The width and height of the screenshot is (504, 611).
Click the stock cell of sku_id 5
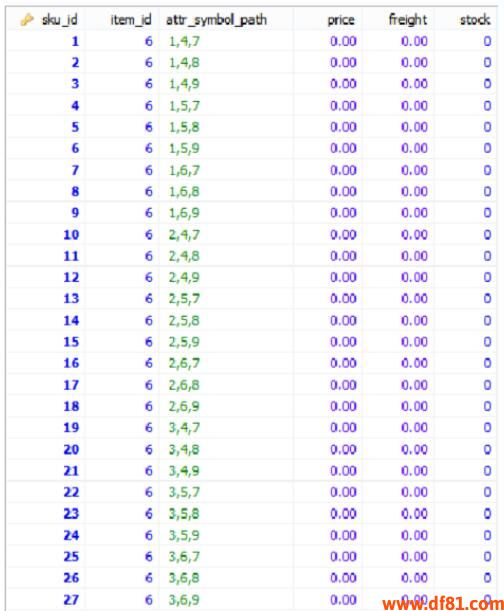pyautogui.click(x=487, y=127)
